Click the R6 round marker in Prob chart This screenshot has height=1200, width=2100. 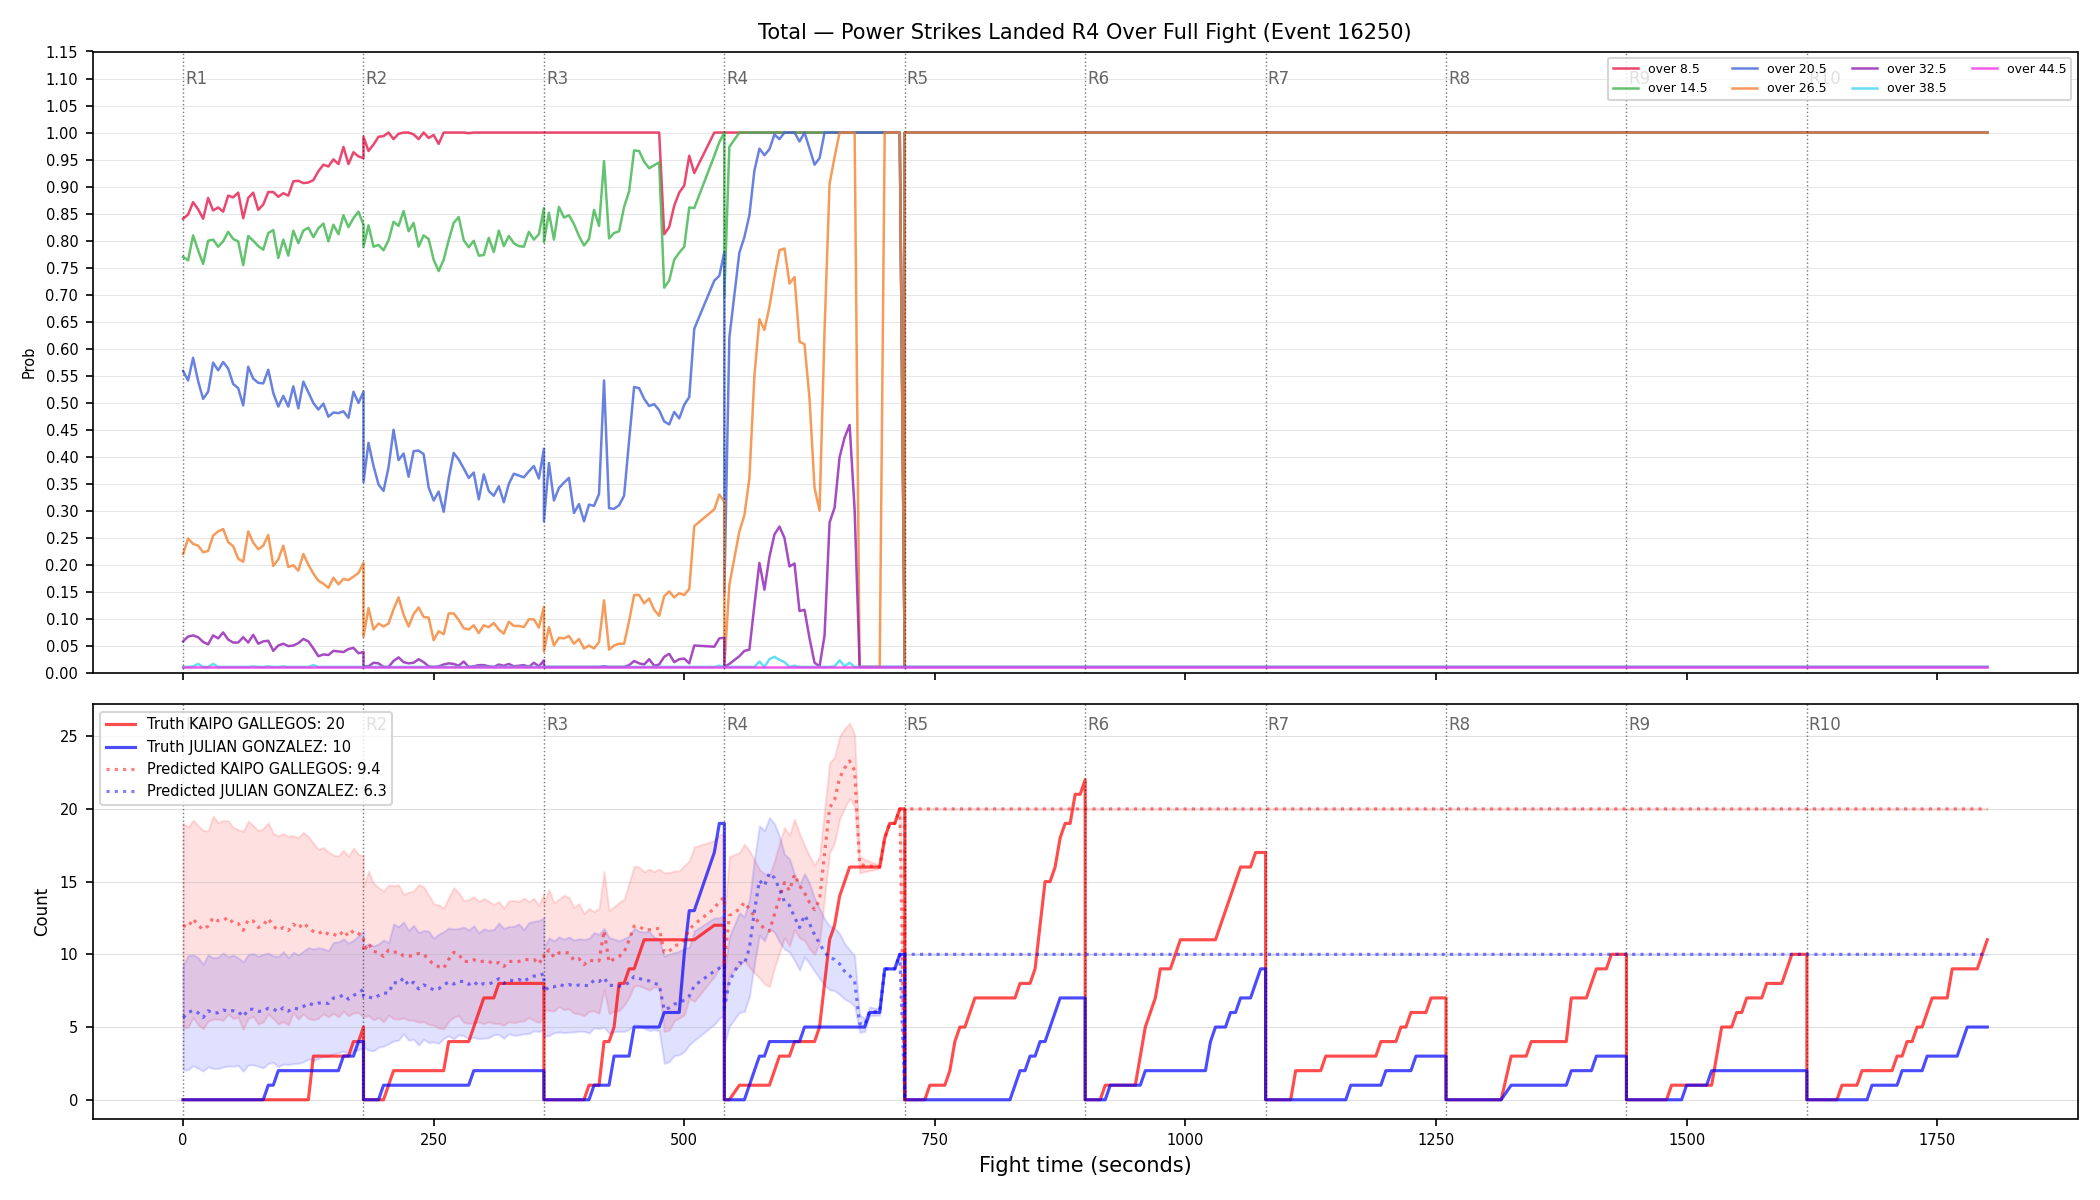coord(1098,78)
